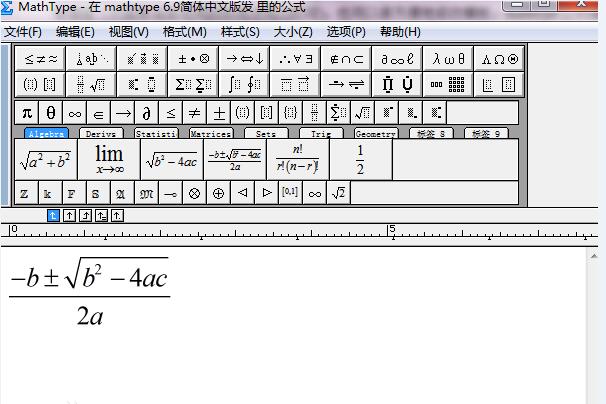The width and height of the screenshot is (606, 404).
Task: Open subscript and superscript templates palette
Action: pos(142,84)
